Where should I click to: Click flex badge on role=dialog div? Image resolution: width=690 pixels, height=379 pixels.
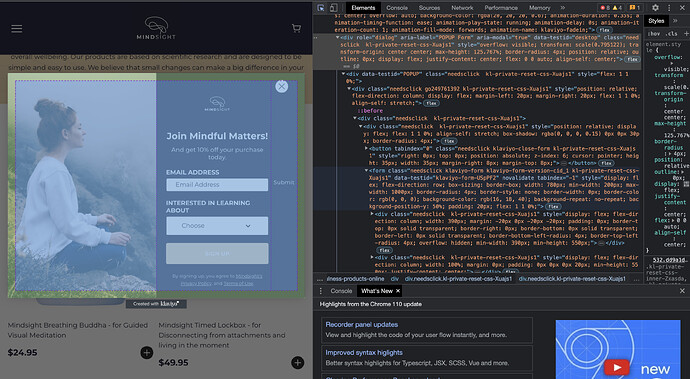633,59
